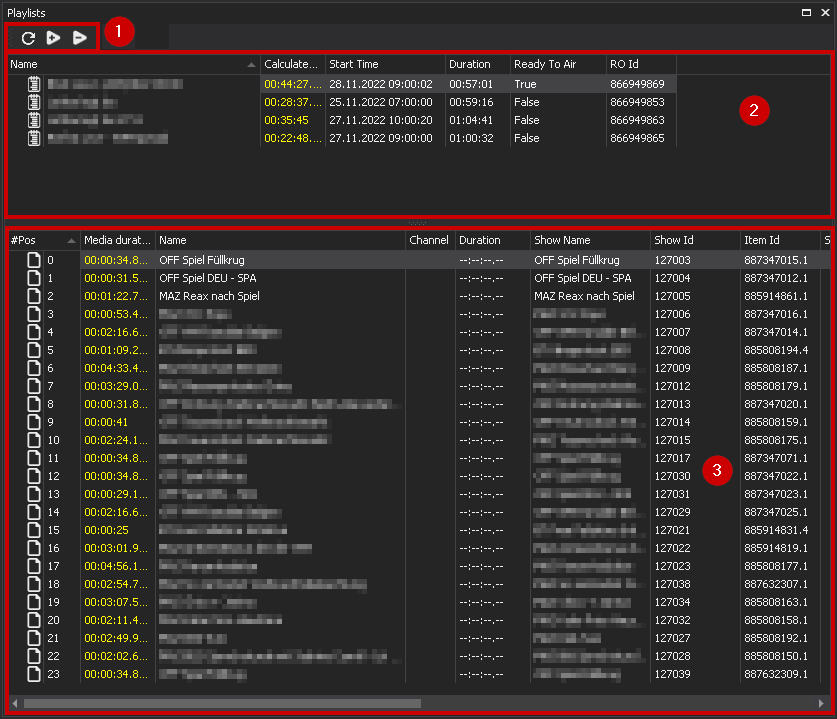This screenshot has width=837, height=719.
Task: Open the Playlists panel dropdown arrow
Action: click(x=806, y=11)
